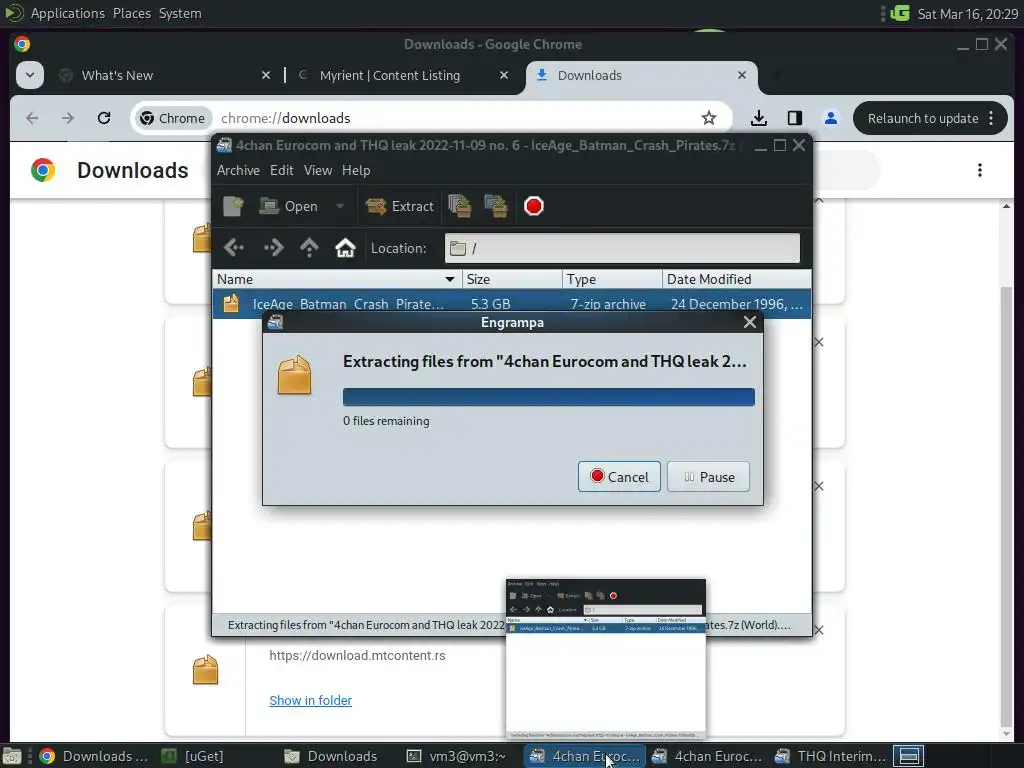Viewport: 1024px width, 768px height.
Task: Pause the extraction
Action: pos(709,477)
